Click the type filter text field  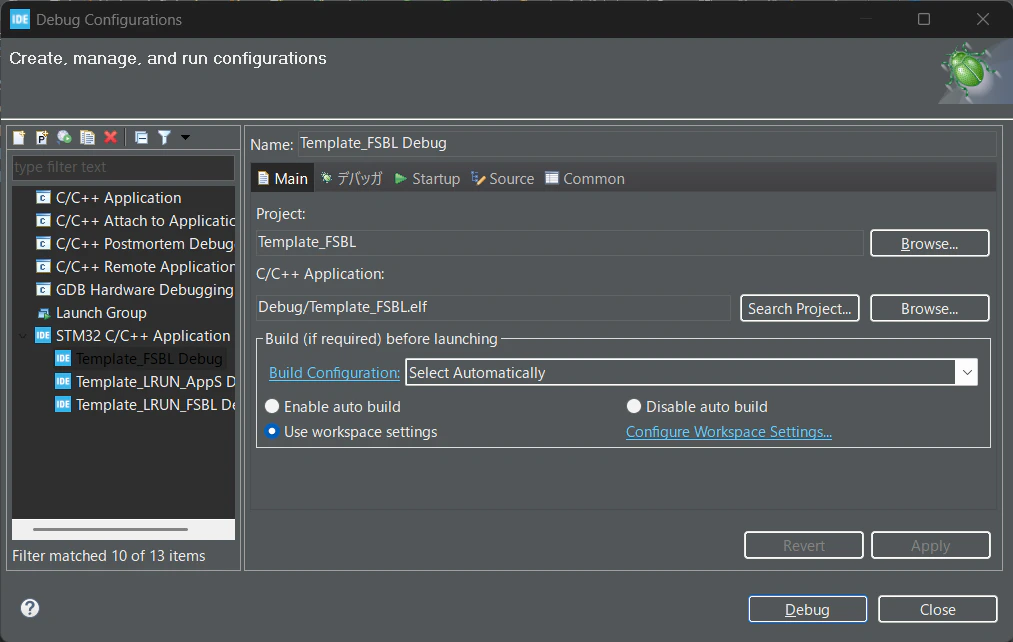[x=123, y=167]
